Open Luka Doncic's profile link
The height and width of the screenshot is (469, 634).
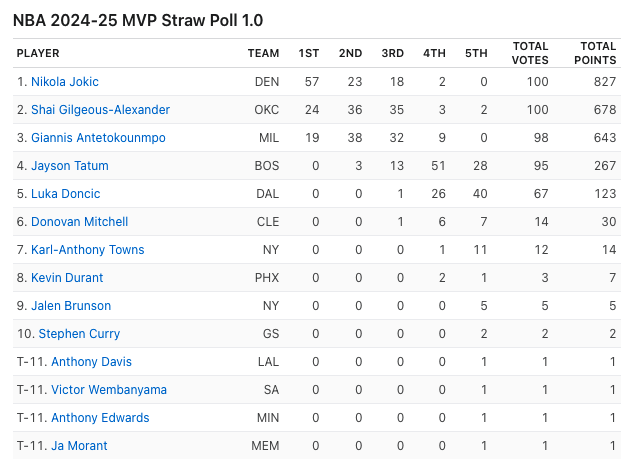[x=65, y=194]
